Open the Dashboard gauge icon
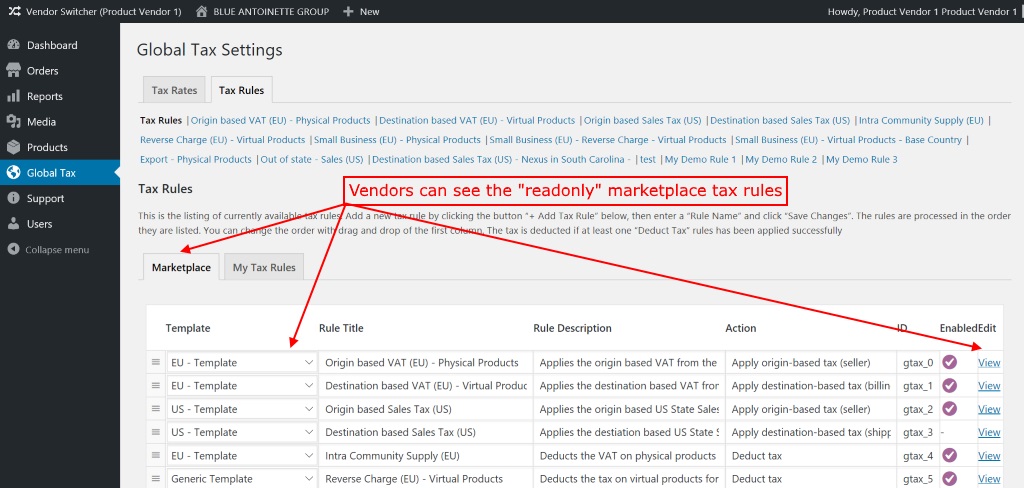 click(13, 45)
